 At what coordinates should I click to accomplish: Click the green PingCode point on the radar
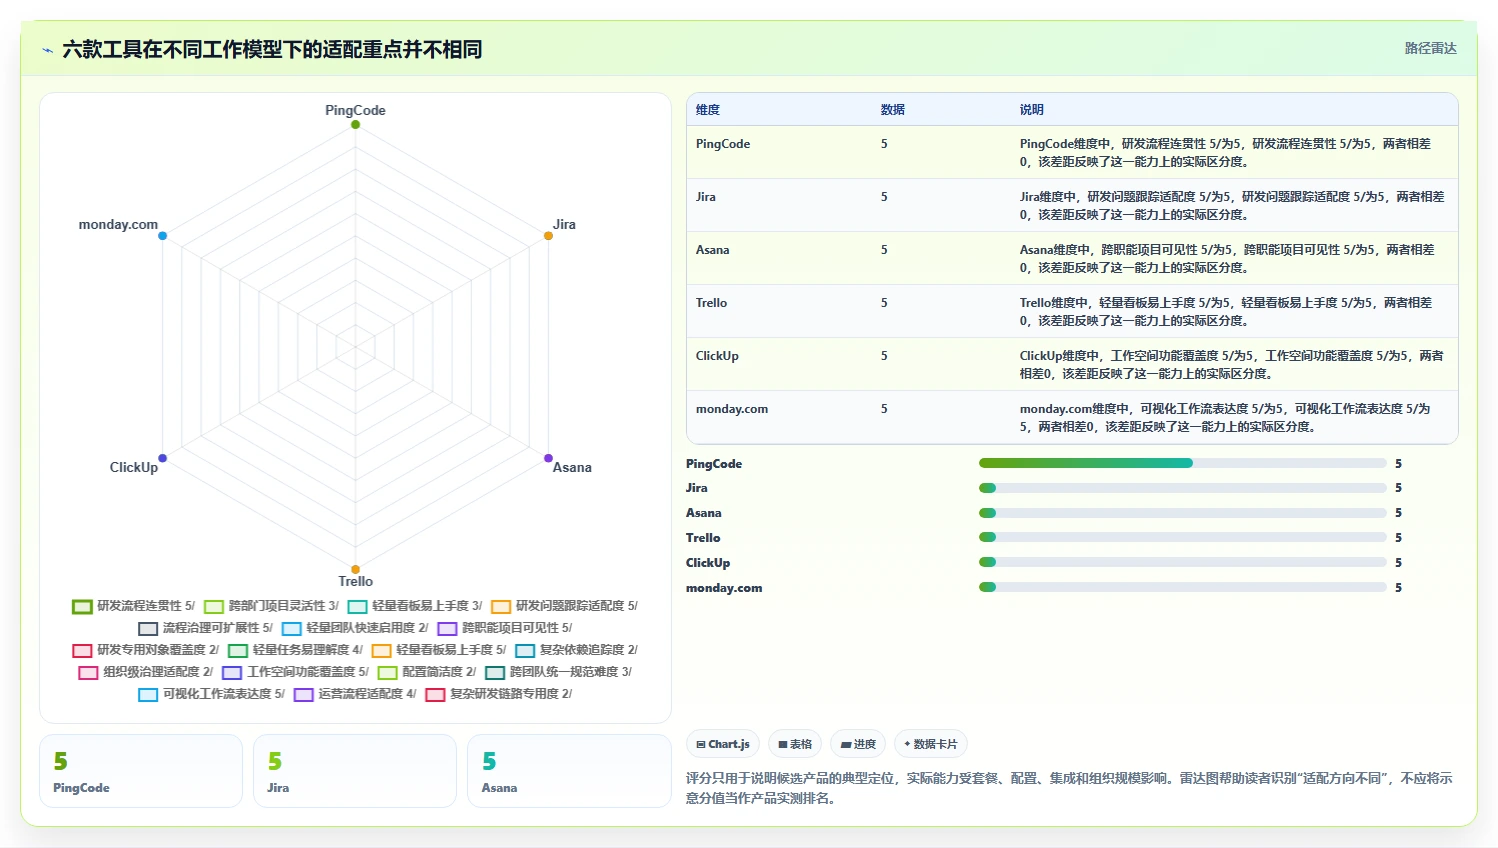coord(355,125)
